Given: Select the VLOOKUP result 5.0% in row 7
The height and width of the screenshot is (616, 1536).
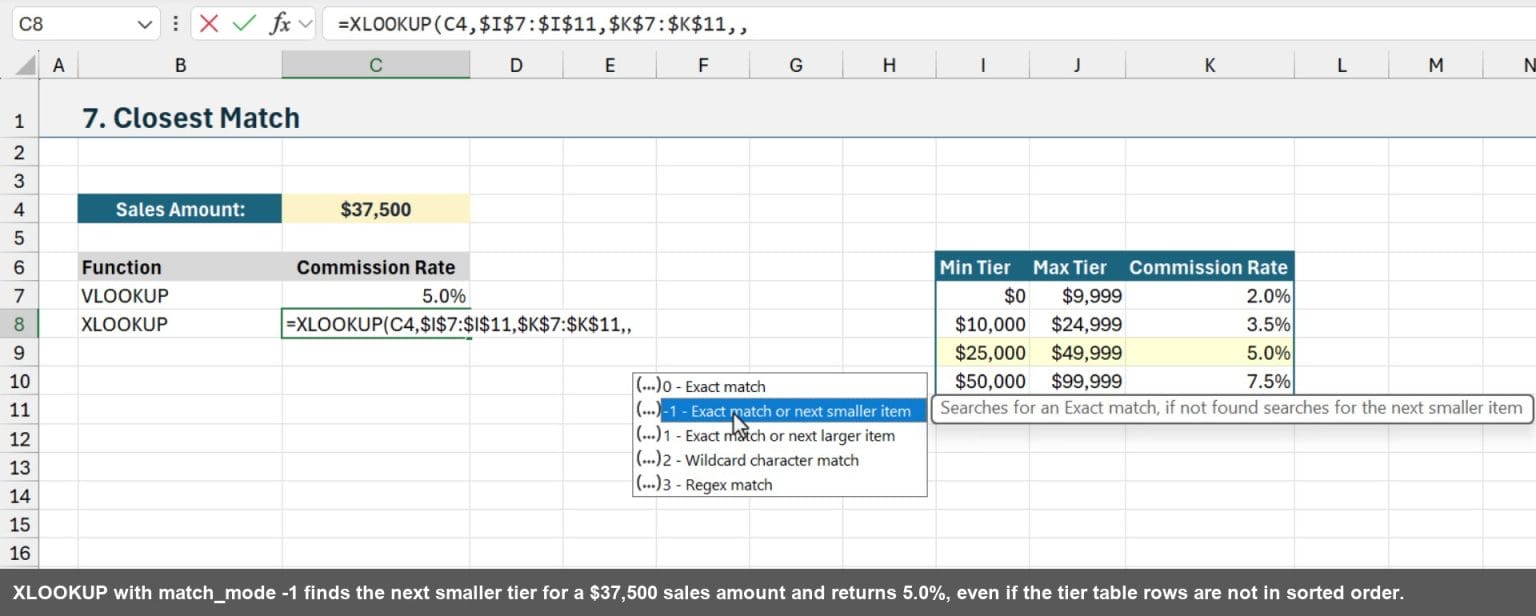Looking at the screenshot, I should 375,296.
